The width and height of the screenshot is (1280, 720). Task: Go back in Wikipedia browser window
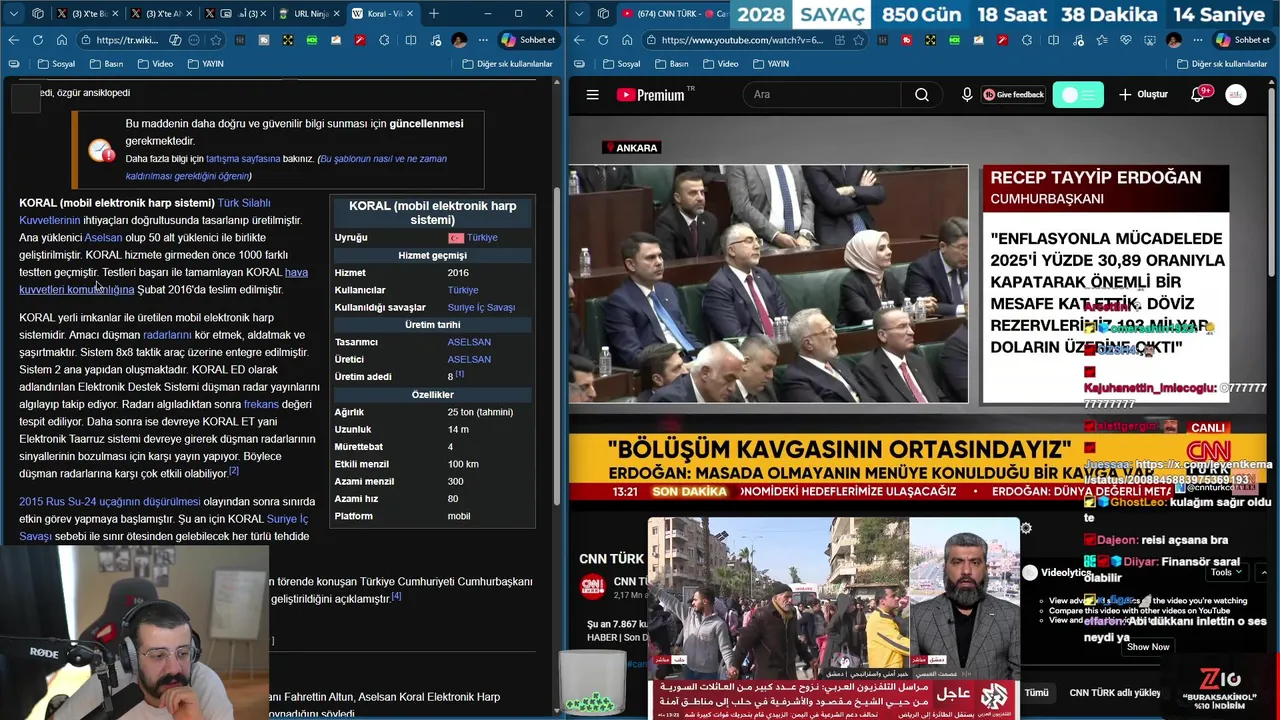(13, 40)
